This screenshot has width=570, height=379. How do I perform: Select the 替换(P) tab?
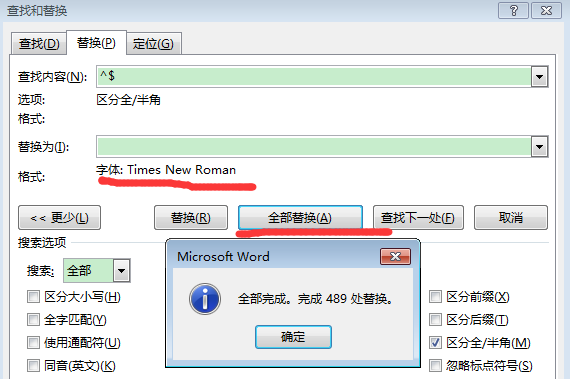pos(96,43)
